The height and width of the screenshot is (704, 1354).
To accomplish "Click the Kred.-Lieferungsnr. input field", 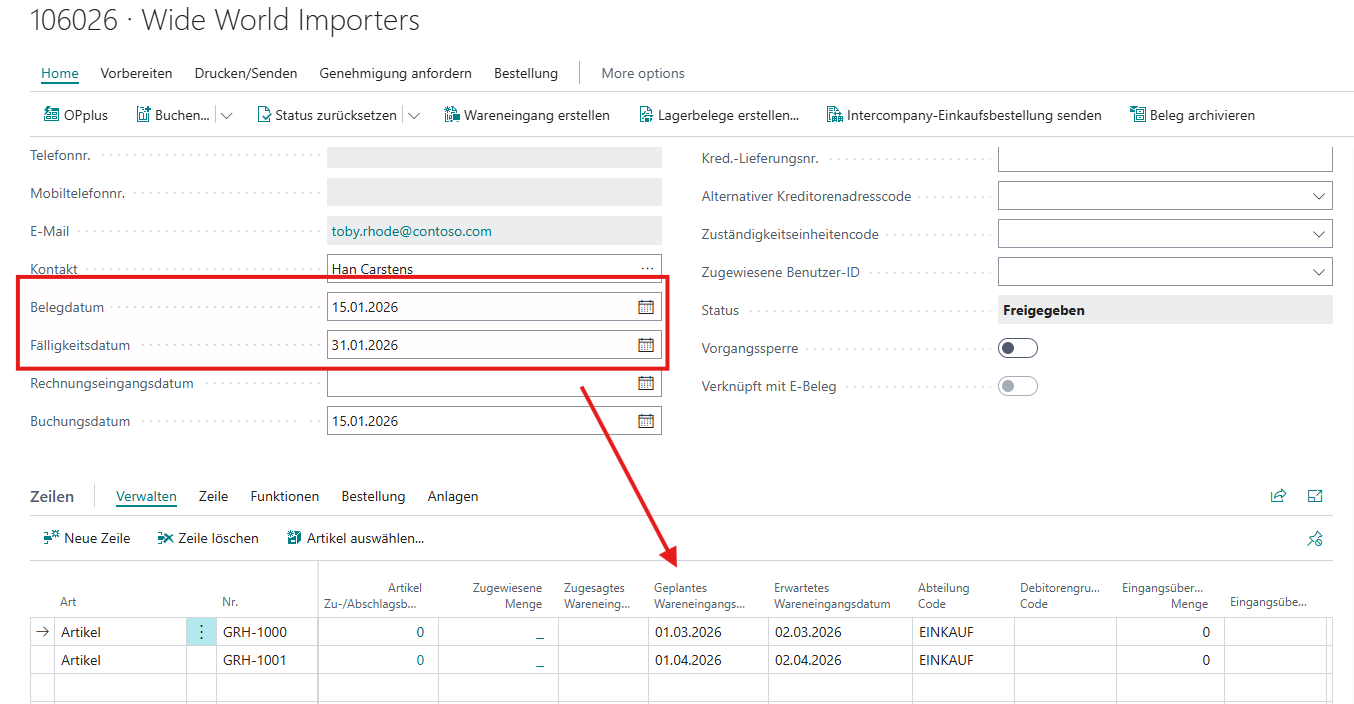I will (x=1165, y=158).
